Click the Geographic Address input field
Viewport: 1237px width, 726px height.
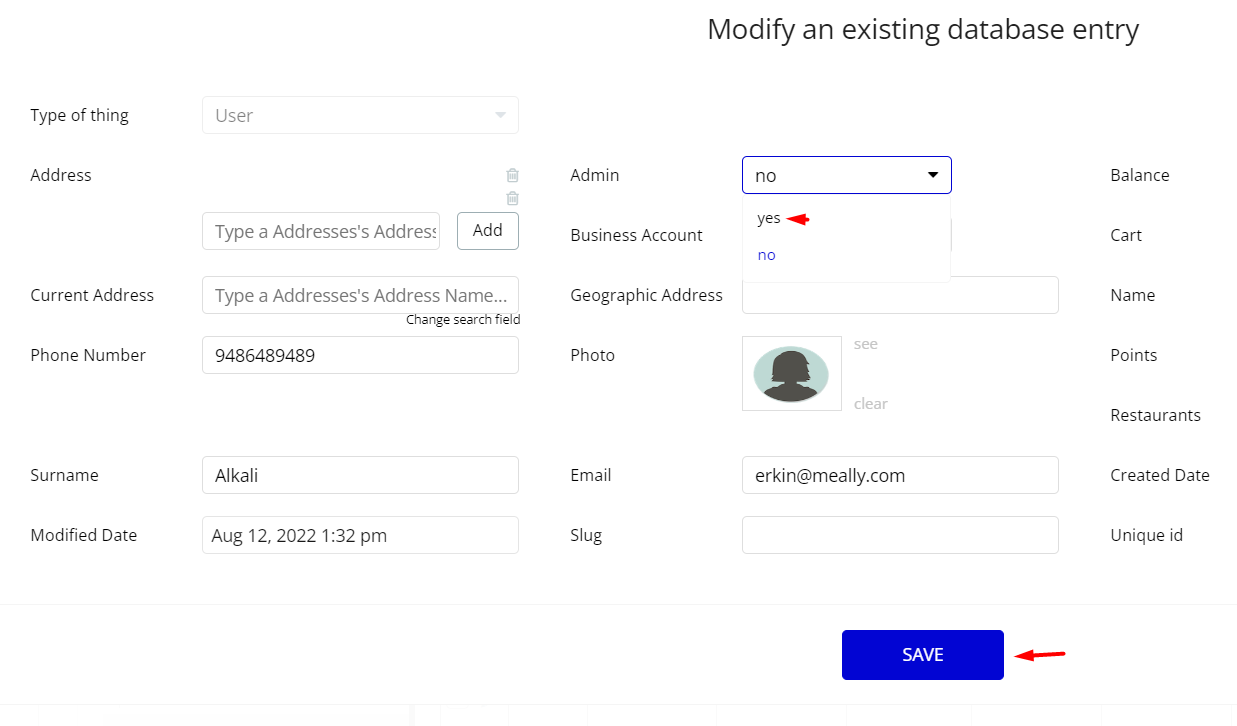click(x=900, y=295)
